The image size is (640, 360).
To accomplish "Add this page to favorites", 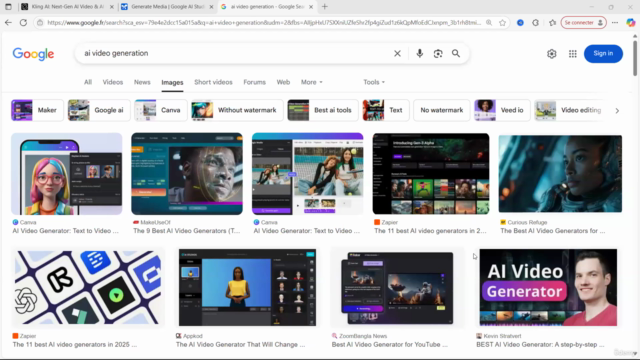I will (x=502, y=23).
